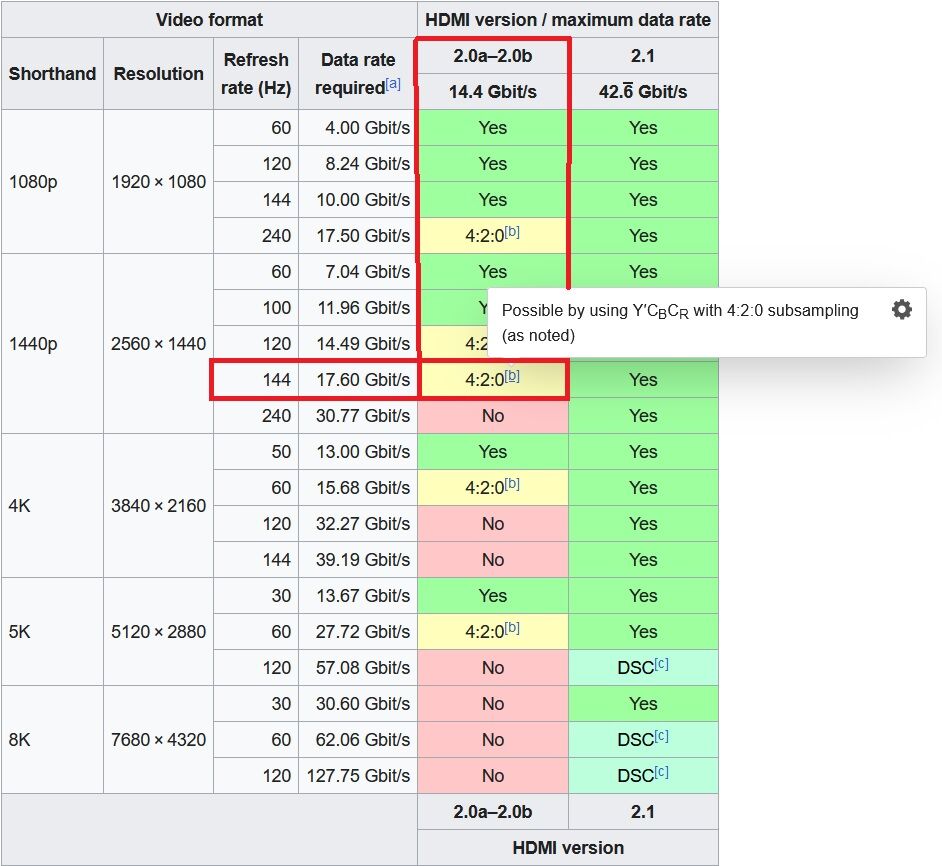Screen dimensions: 942x866
Task: Click the '1440p' shorthand cell
Action: [52, 344]
